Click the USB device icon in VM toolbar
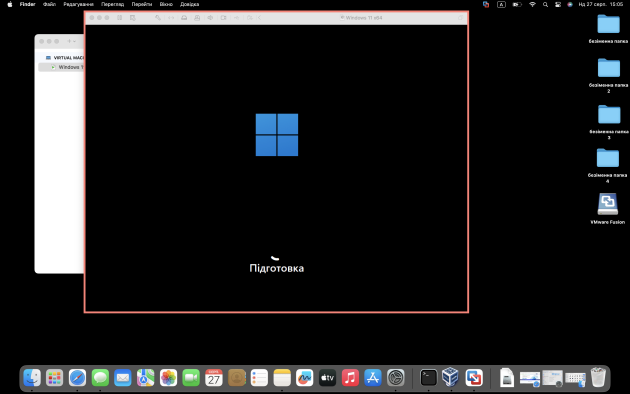Screen dimensions: 630x394 (237, 18)
